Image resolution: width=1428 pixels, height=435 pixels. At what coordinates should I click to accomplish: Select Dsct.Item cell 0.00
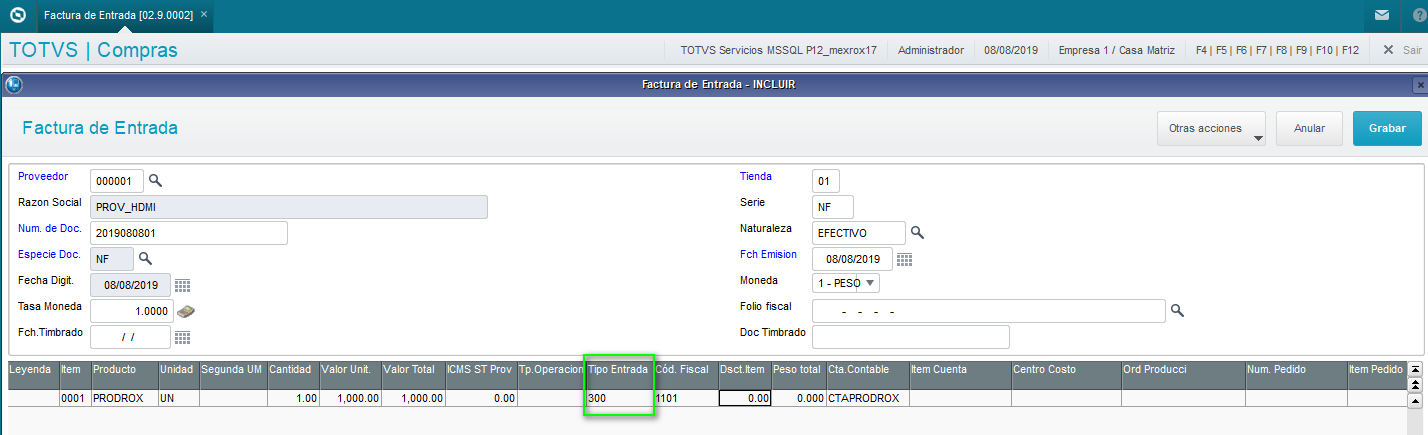[x=745, y=398]
